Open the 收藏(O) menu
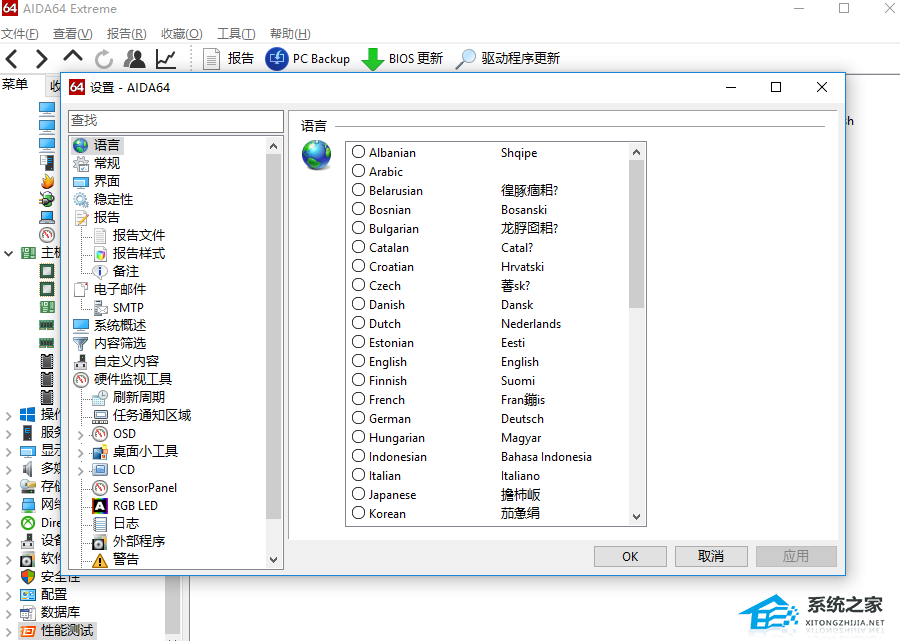This screenshot has width=900, height=641. (181, 34)
